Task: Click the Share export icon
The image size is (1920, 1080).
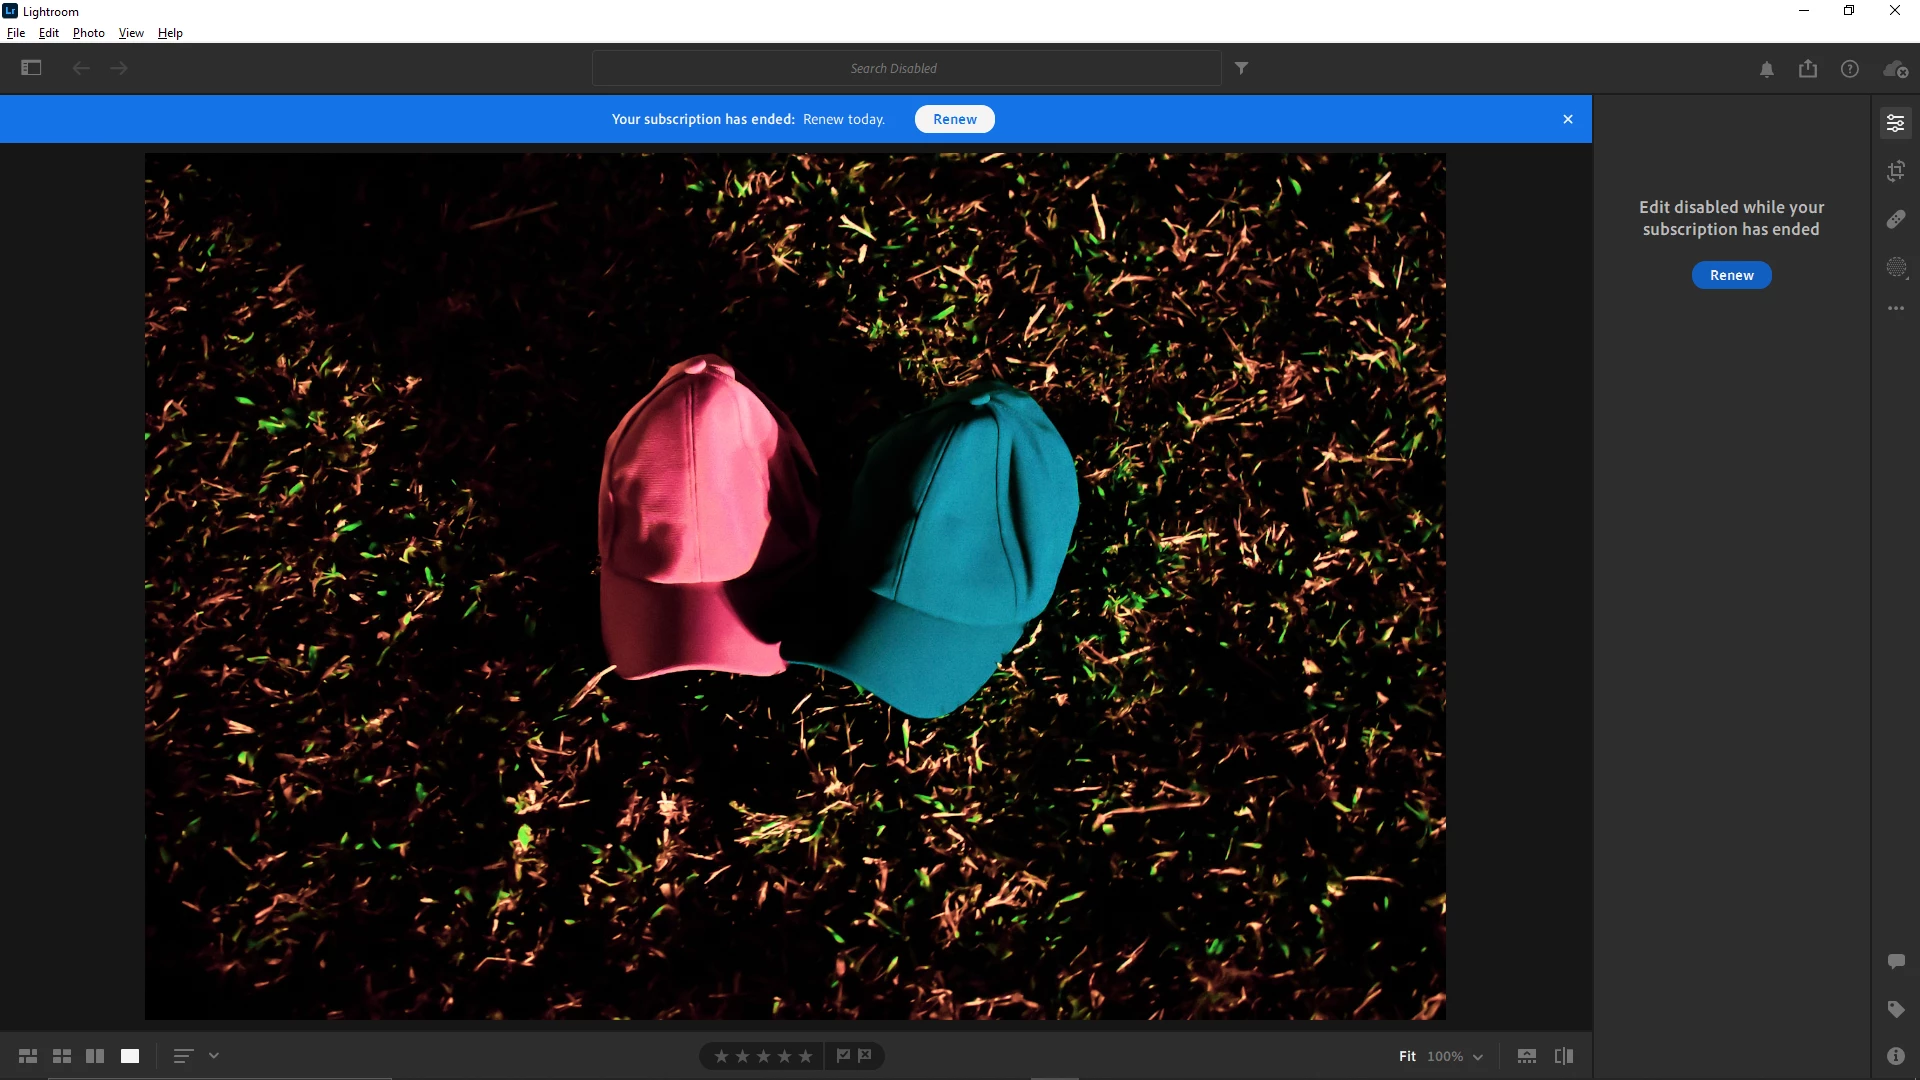Action: click(x=1808, y=68)
